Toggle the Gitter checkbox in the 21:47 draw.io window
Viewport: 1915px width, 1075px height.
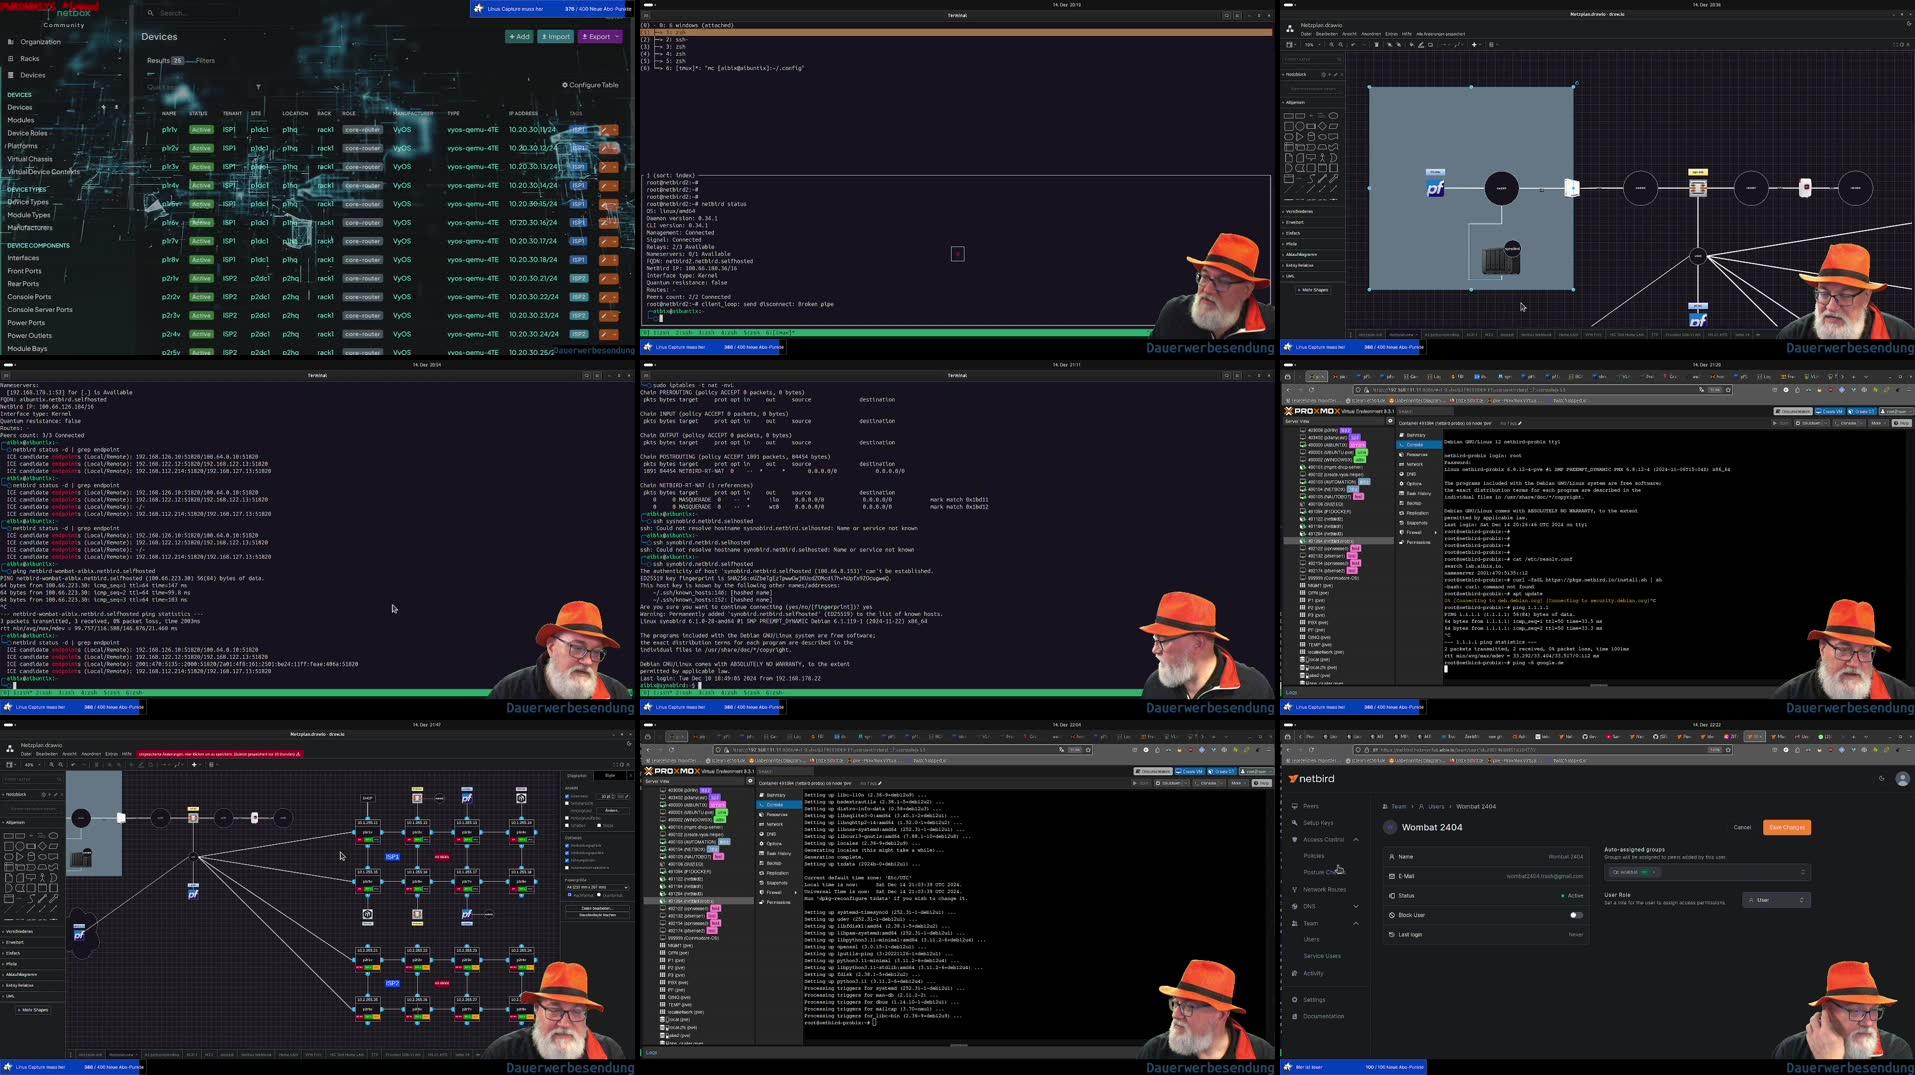click(x=567, y=796)
